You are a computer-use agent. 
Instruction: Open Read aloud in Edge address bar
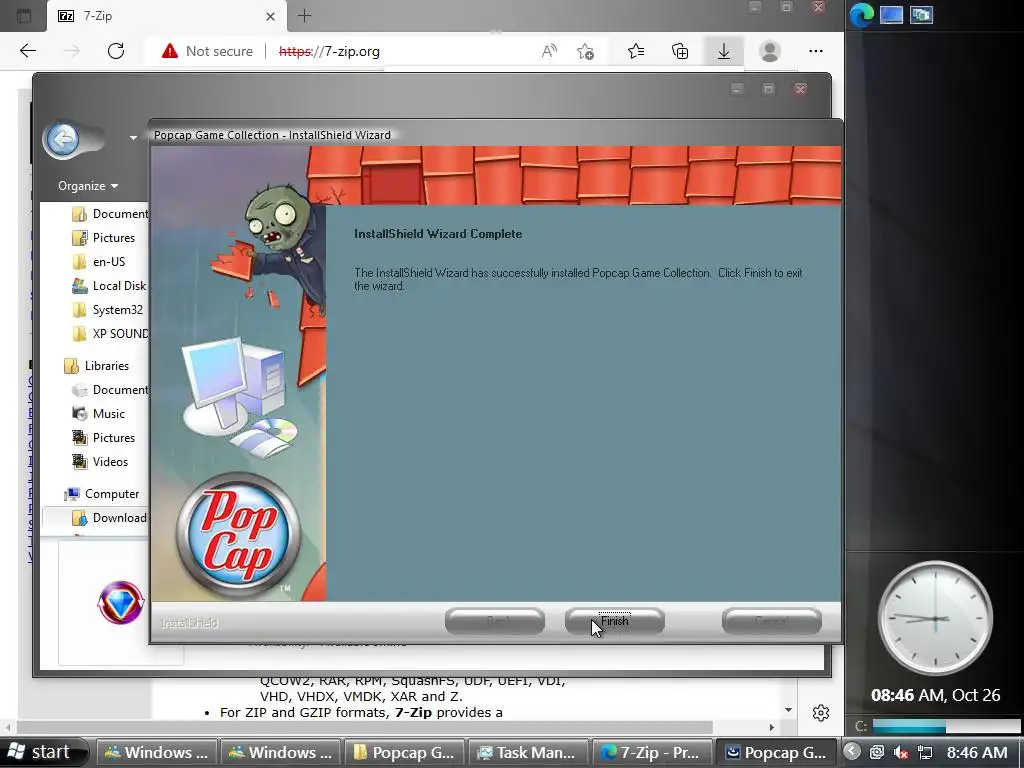click(549, 51)
